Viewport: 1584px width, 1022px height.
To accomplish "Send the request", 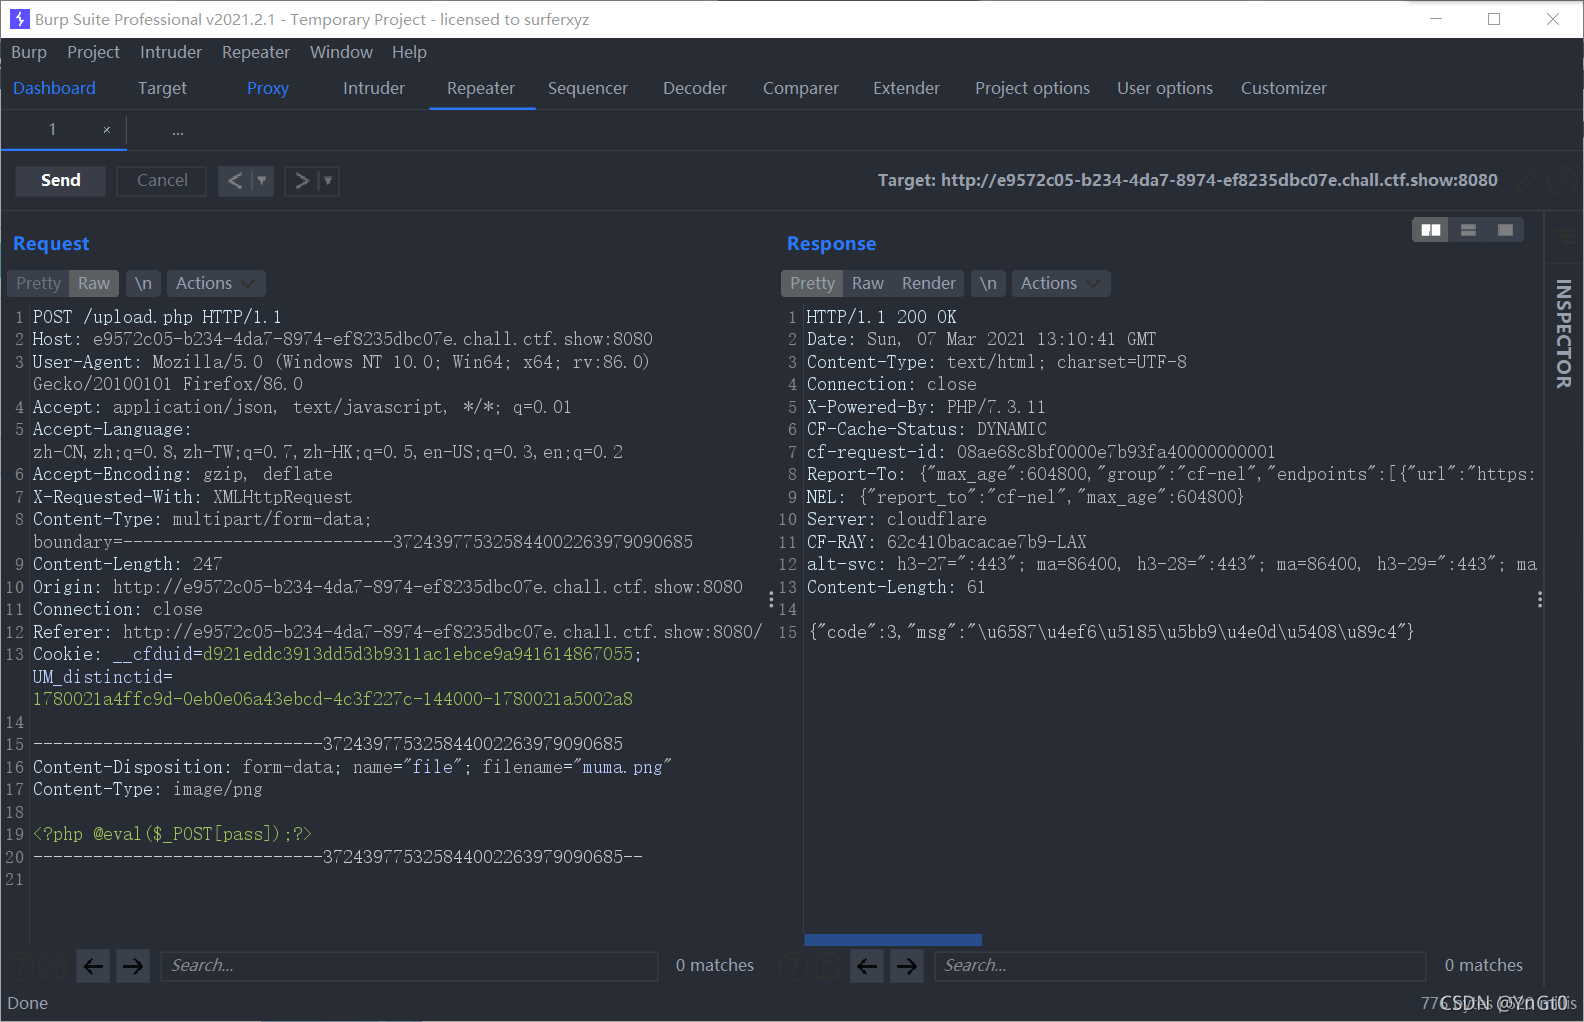I will point(60,181).
